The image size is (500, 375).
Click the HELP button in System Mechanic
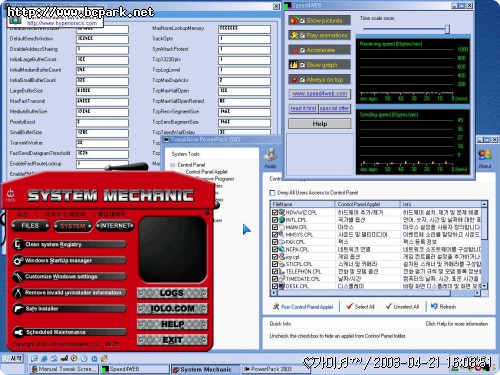click(172, 324)
